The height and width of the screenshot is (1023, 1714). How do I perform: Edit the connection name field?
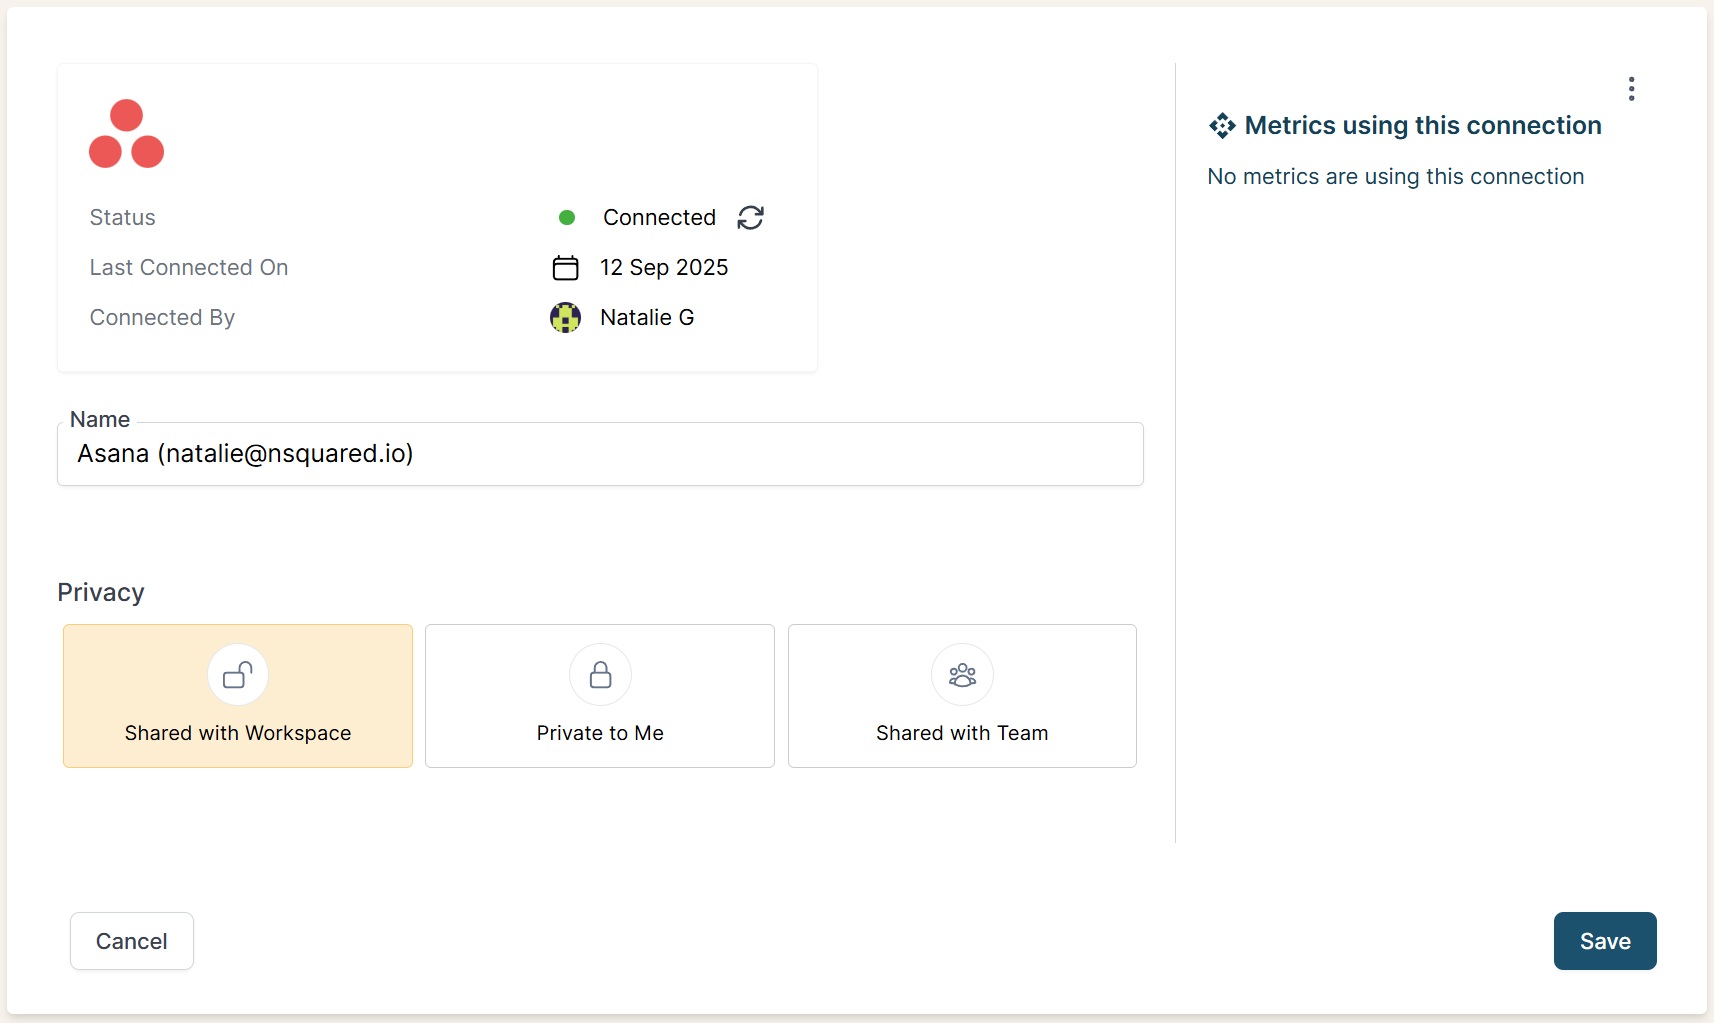coord(600,454)
